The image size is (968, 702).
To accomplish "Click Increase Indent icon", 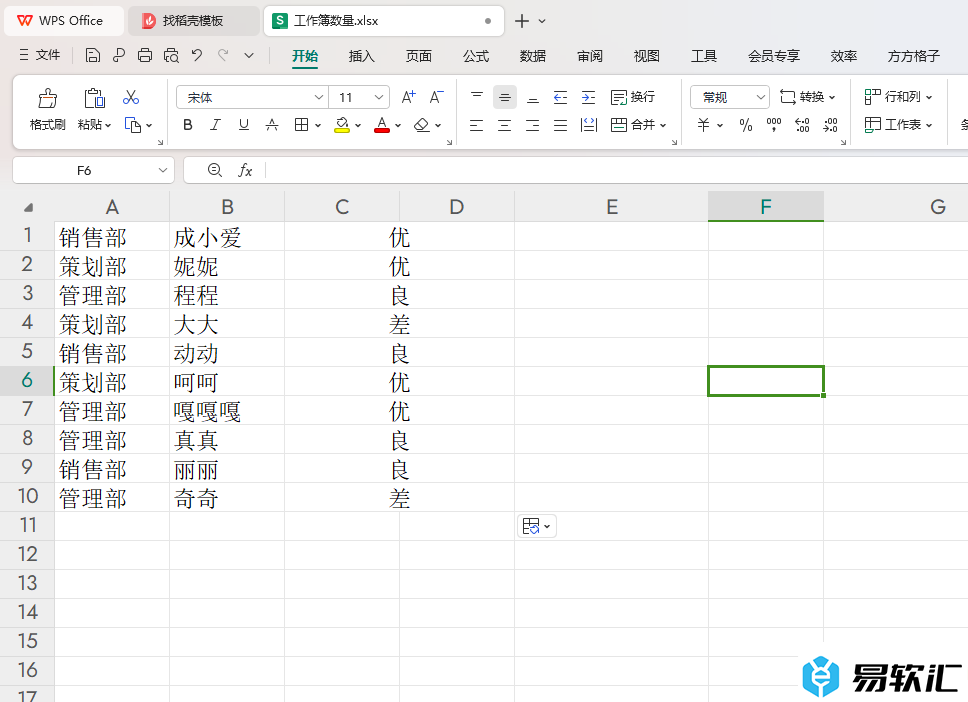I will (589, 97).
